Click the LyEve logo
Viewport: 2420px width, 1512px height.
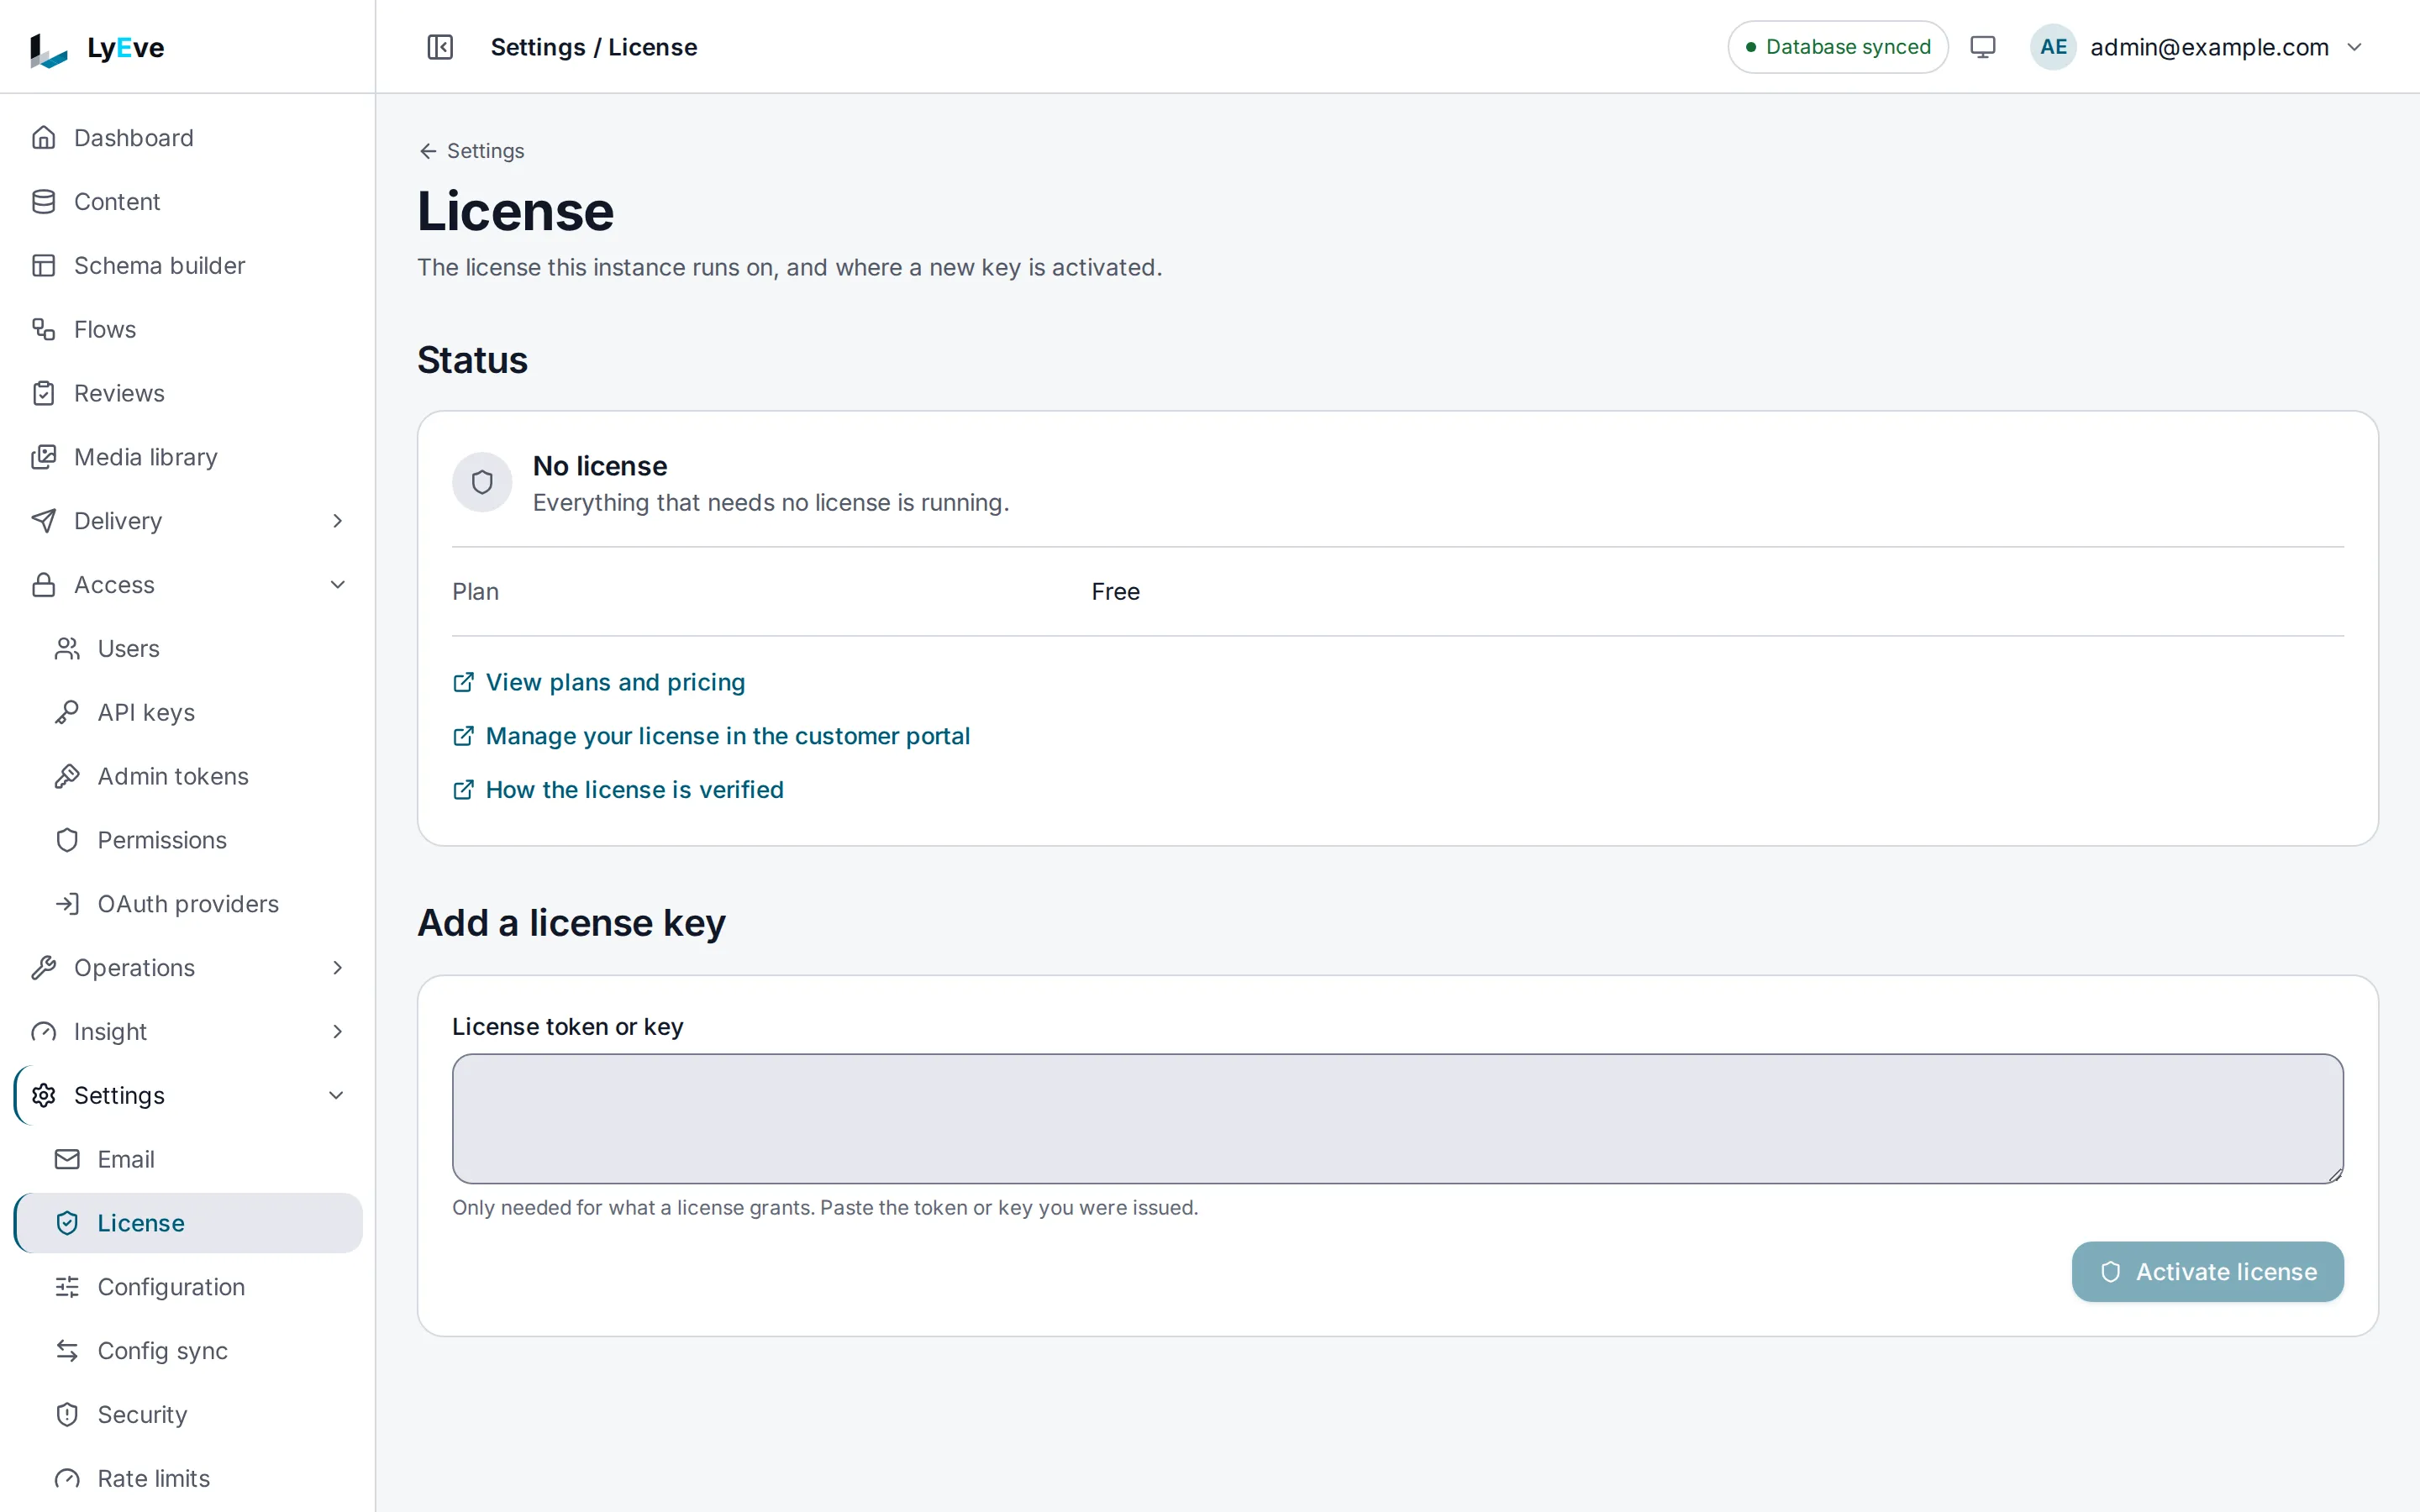pyautogui.click(x=97, y=47)
